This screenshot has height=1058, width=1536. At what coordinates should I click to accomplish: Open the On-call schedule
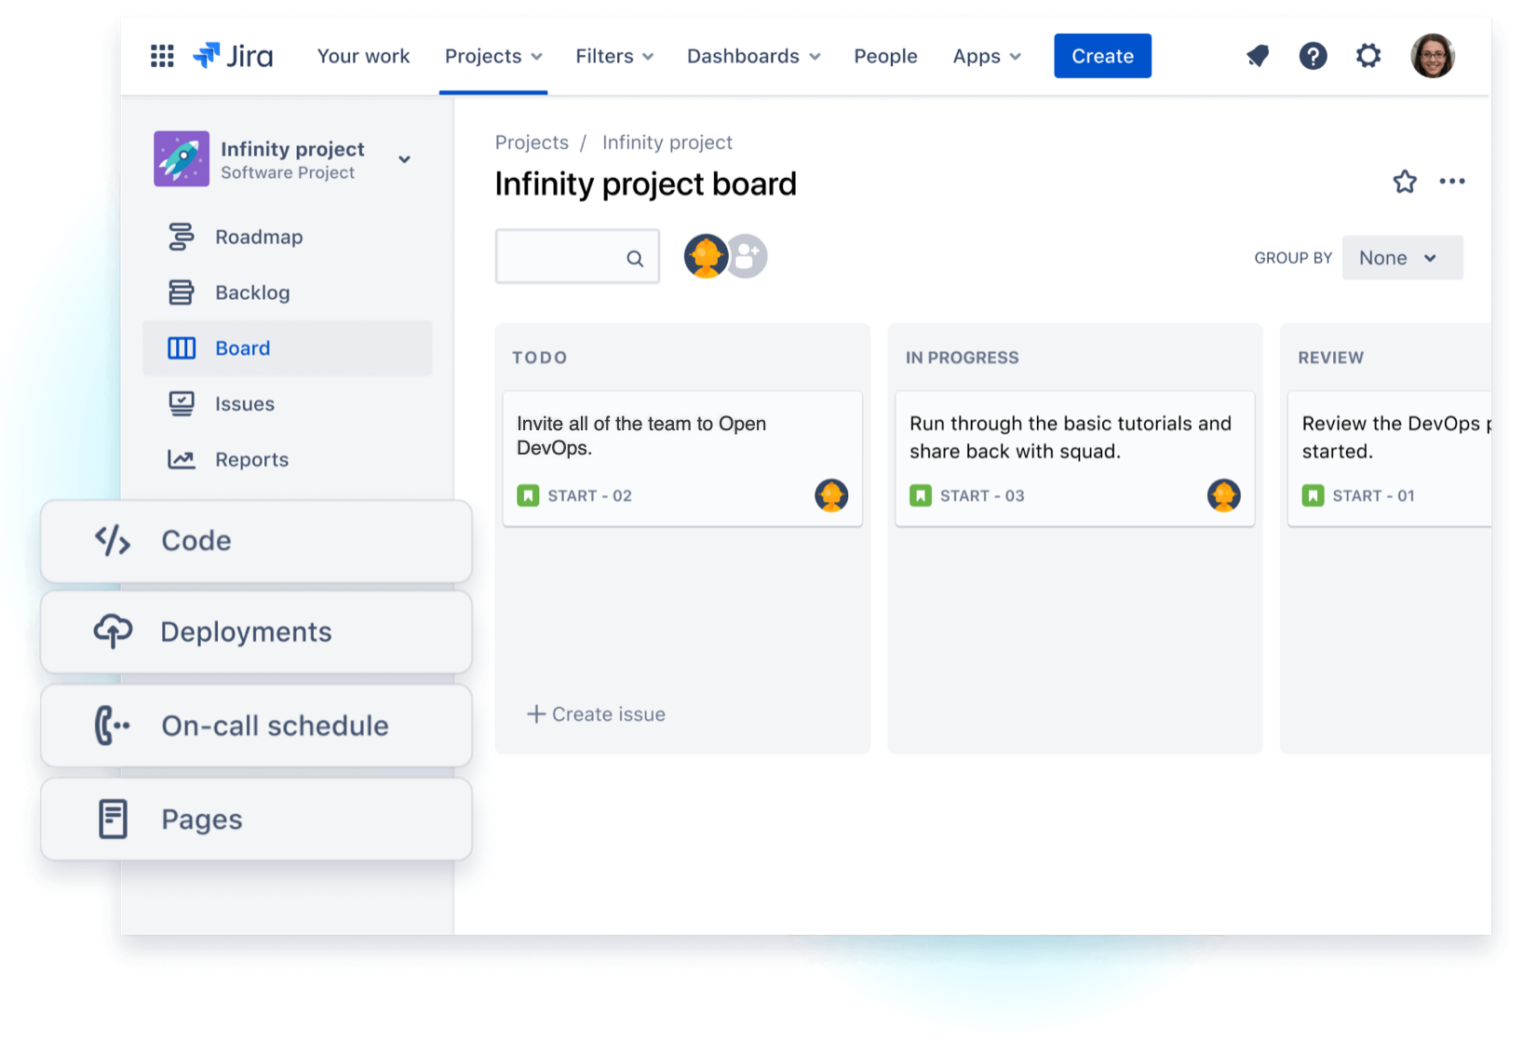coord(274,726)
